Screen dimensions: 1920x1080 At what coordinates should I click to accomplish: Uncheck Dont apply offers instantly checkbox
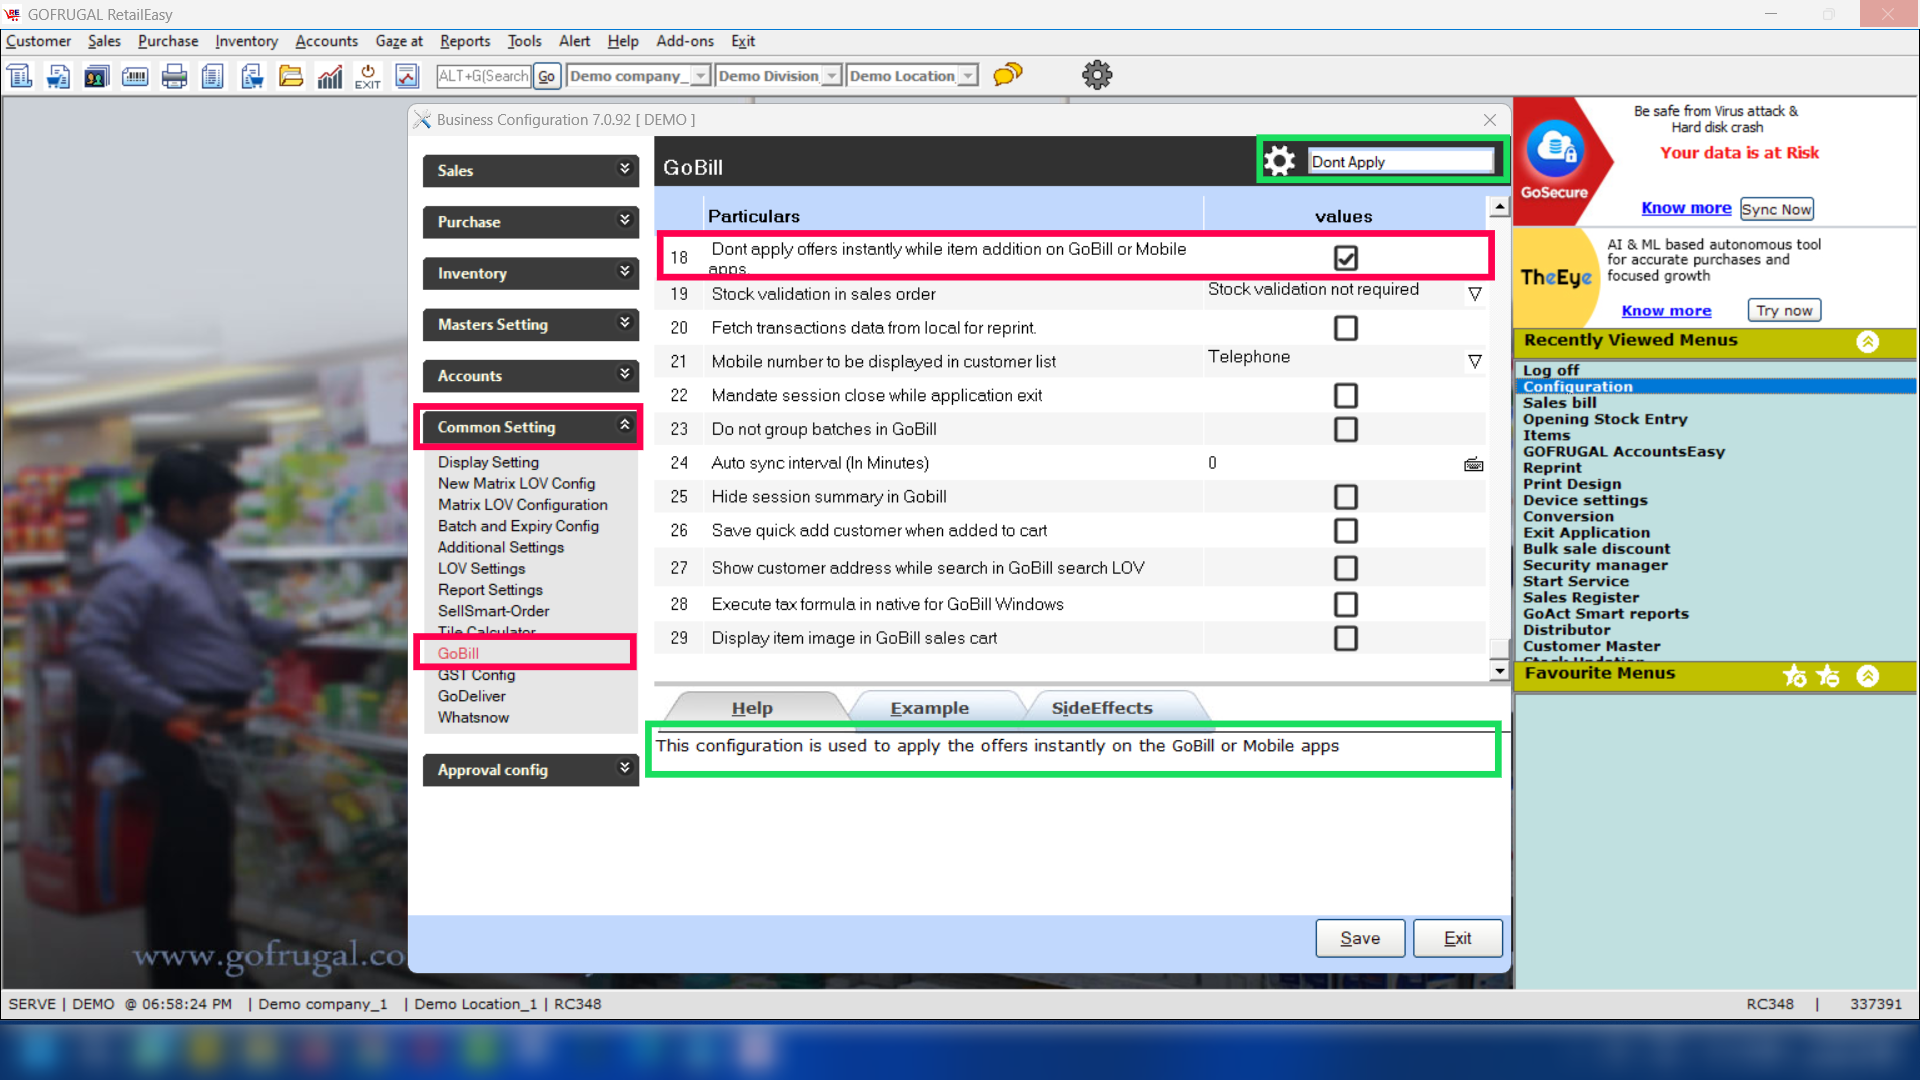click(1345, 258)
